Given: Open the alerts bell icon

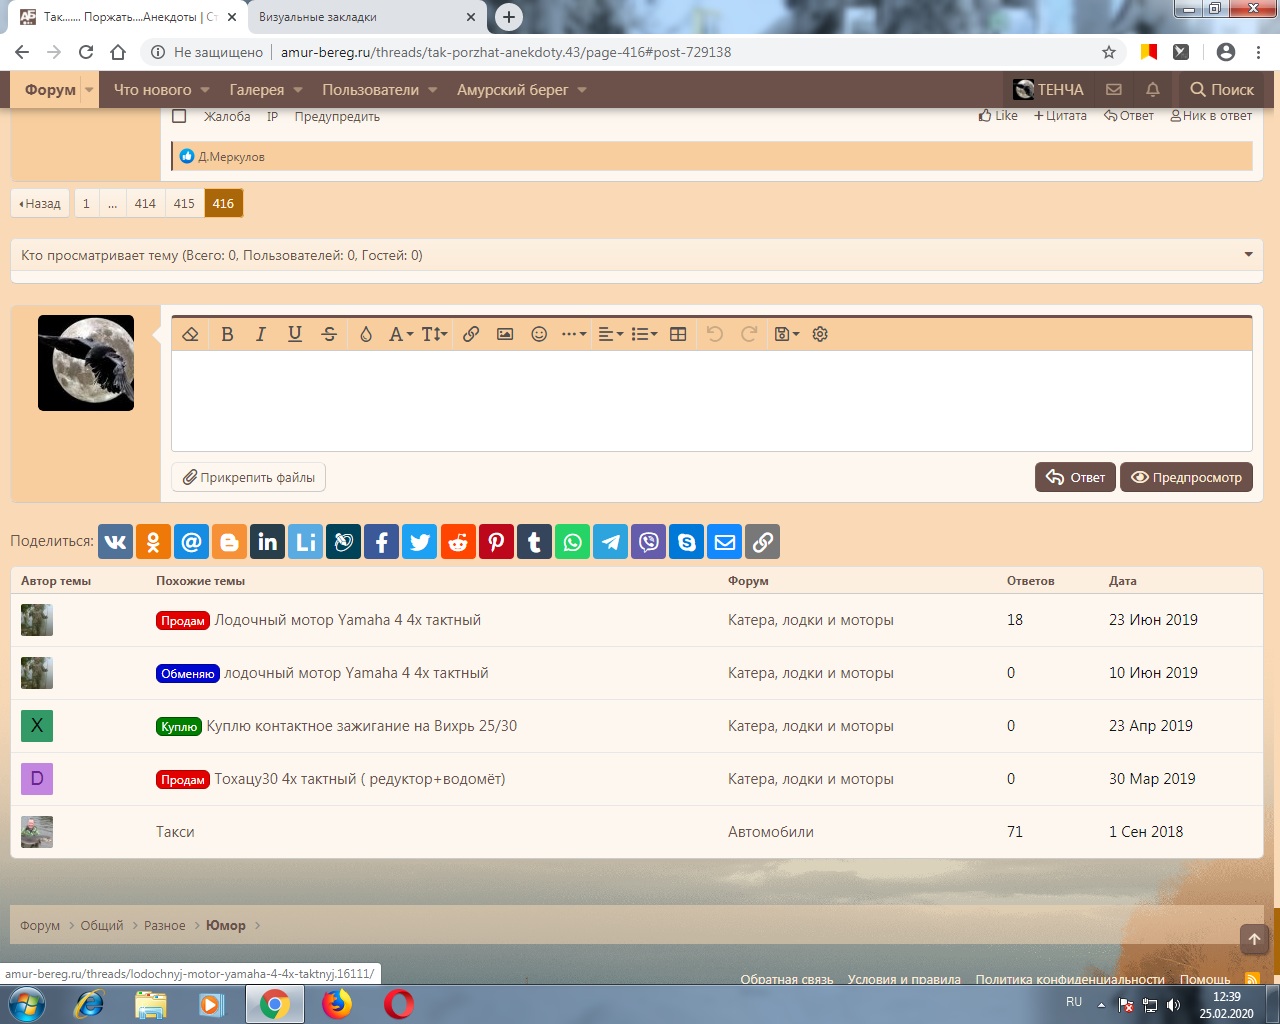Looking at the screenshot, I should tap(1152, 90).
